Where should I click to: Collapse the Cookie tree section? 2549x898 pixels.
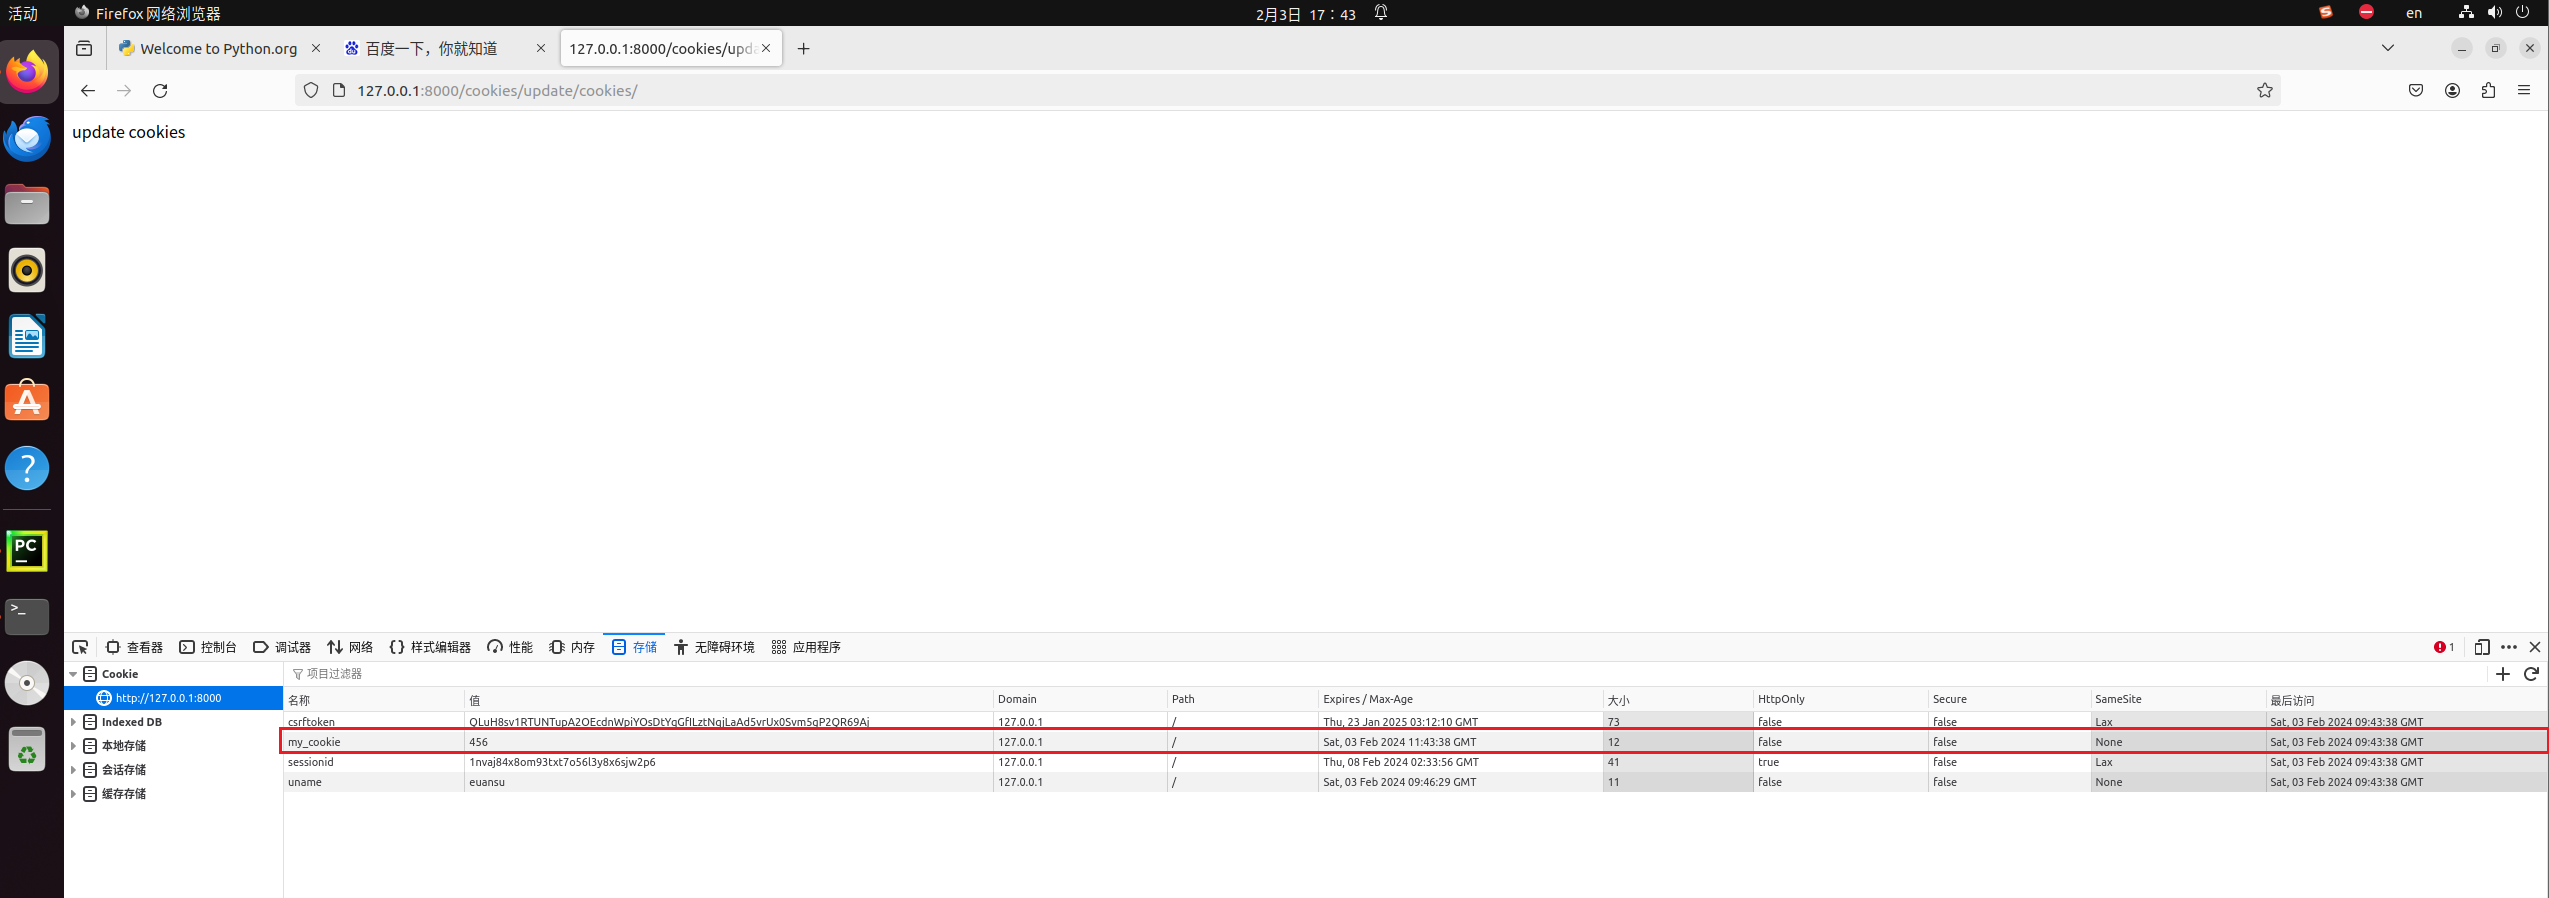pos(73,674)
